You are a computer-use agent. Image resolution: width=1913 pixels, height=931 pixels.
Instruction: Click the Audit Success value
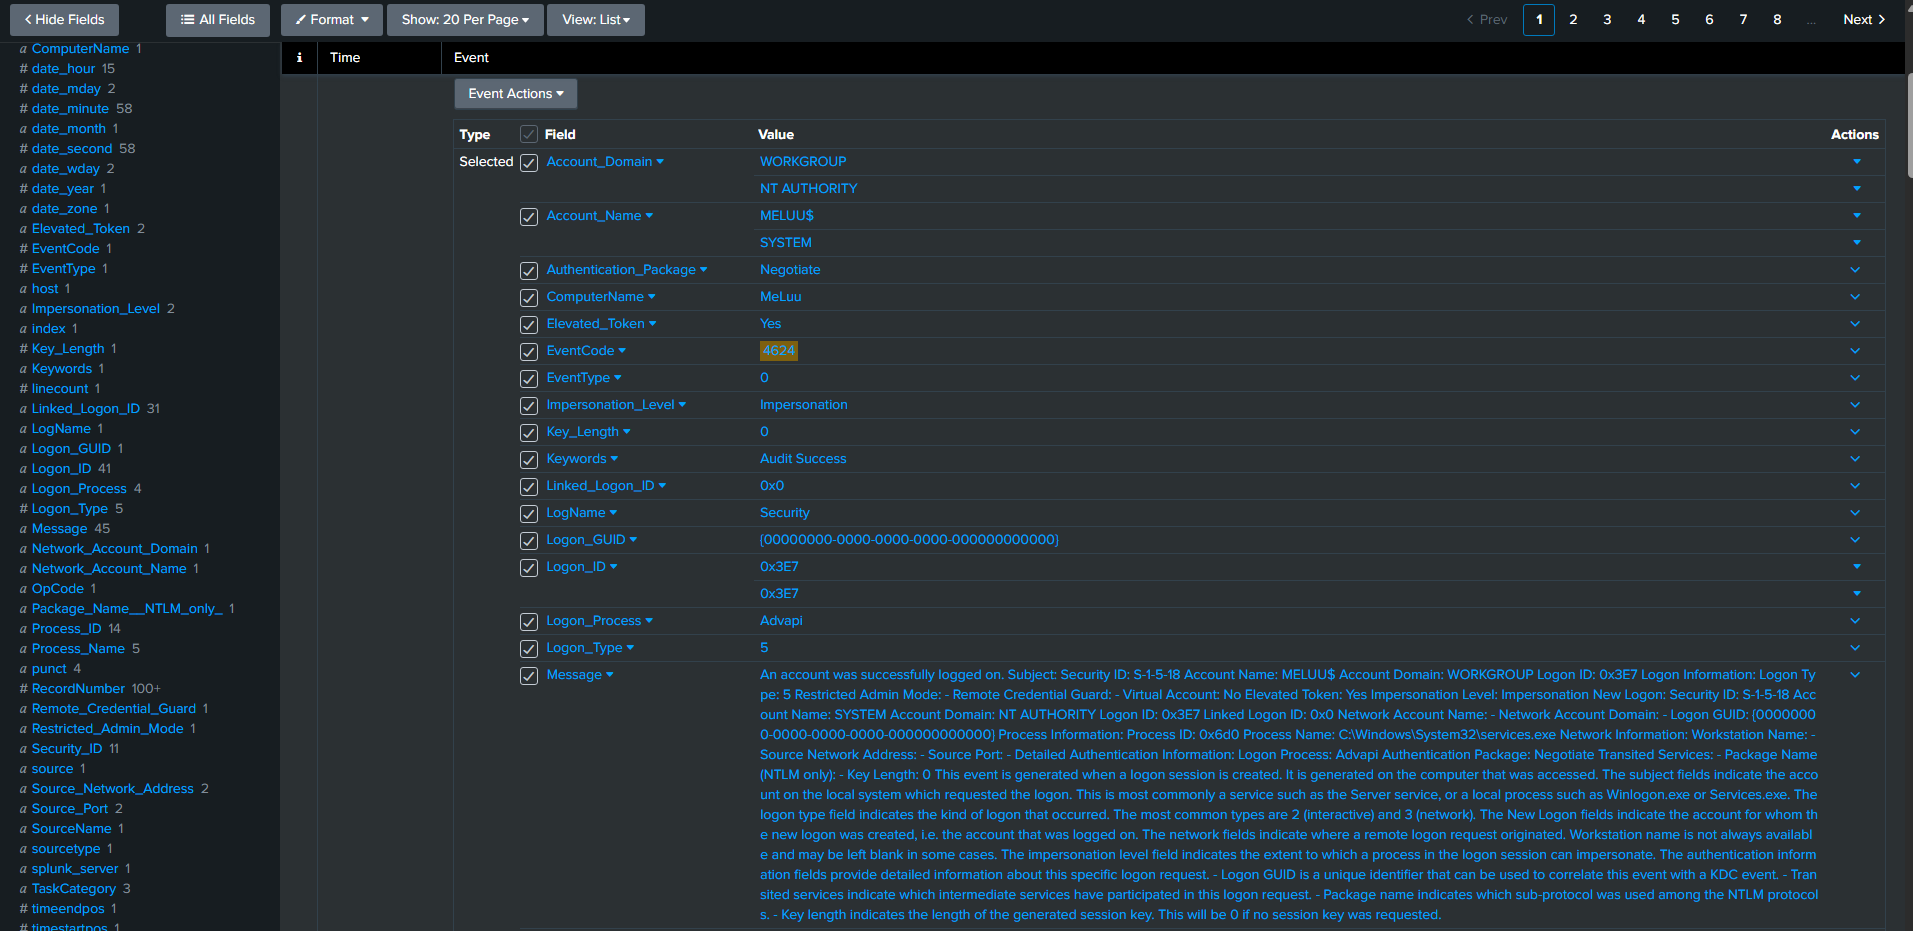tap(803, 459)
